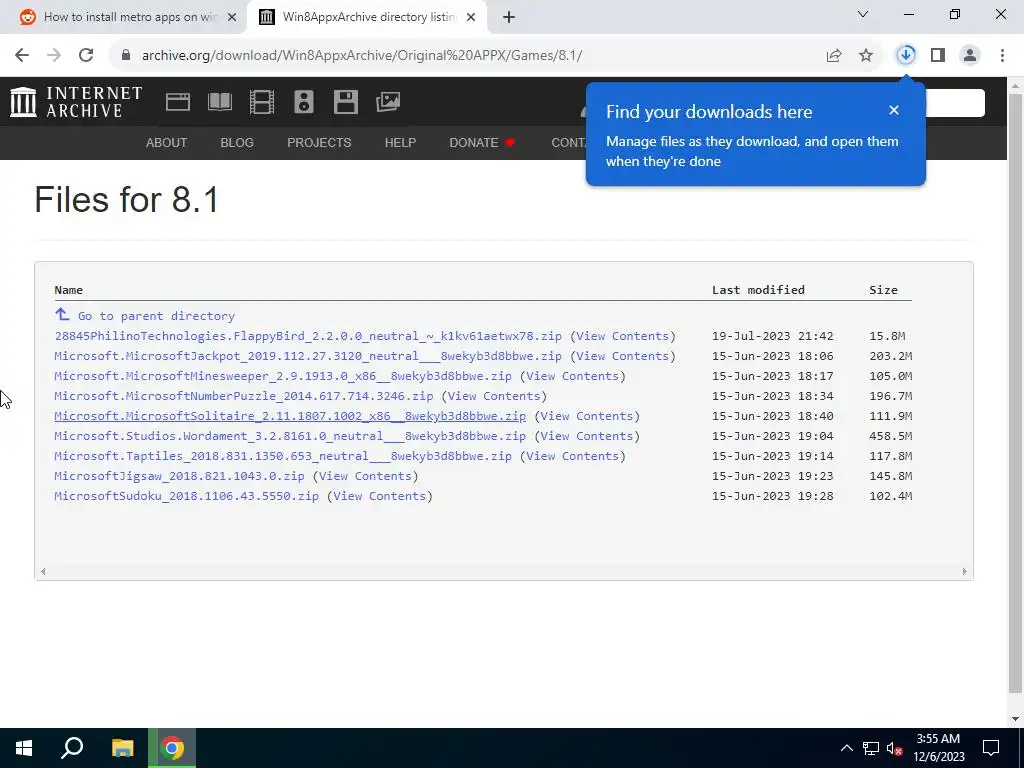The image size is (1024, 768).
Task: Bookmark this page with the star icon
Action: click(866, 55)
